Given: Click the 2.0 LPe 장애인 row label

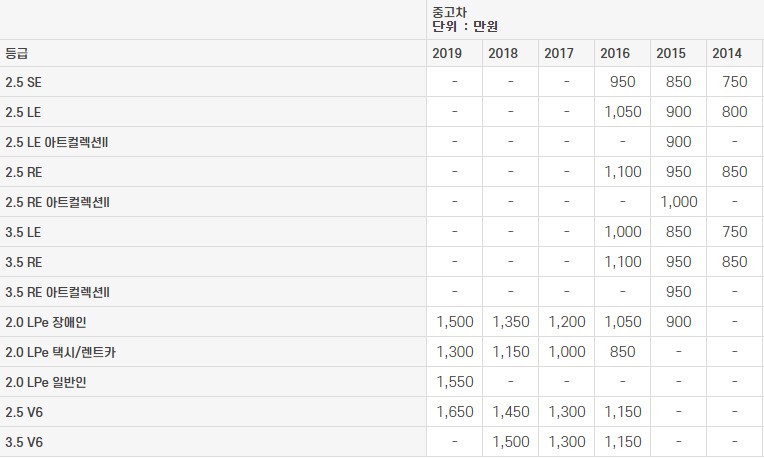Looking at the screenshot, I should pos(46,323).
